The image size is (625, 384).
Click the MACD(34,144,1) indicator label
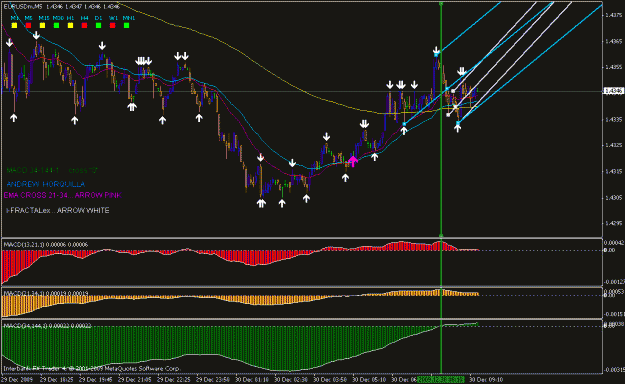tap(47, 326)
